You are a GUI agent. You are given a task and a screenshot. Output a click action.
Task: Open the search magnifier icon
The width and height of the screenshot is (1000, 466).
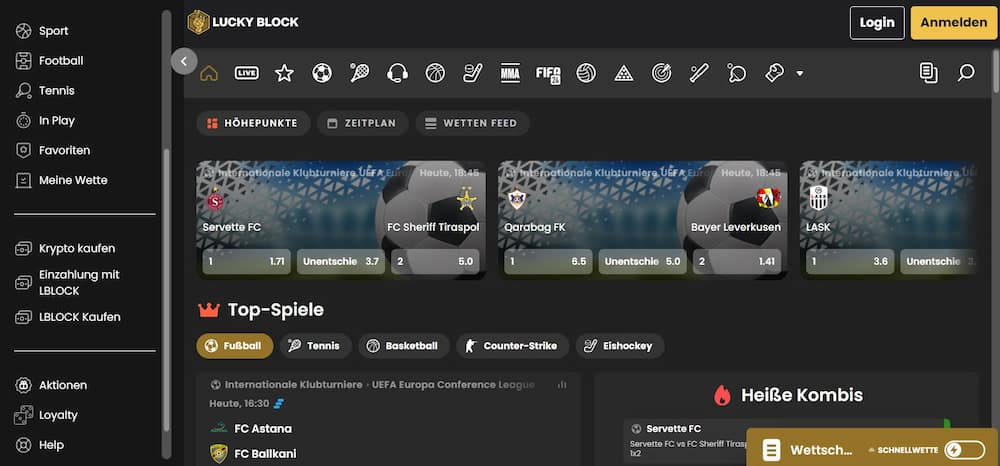966,73
